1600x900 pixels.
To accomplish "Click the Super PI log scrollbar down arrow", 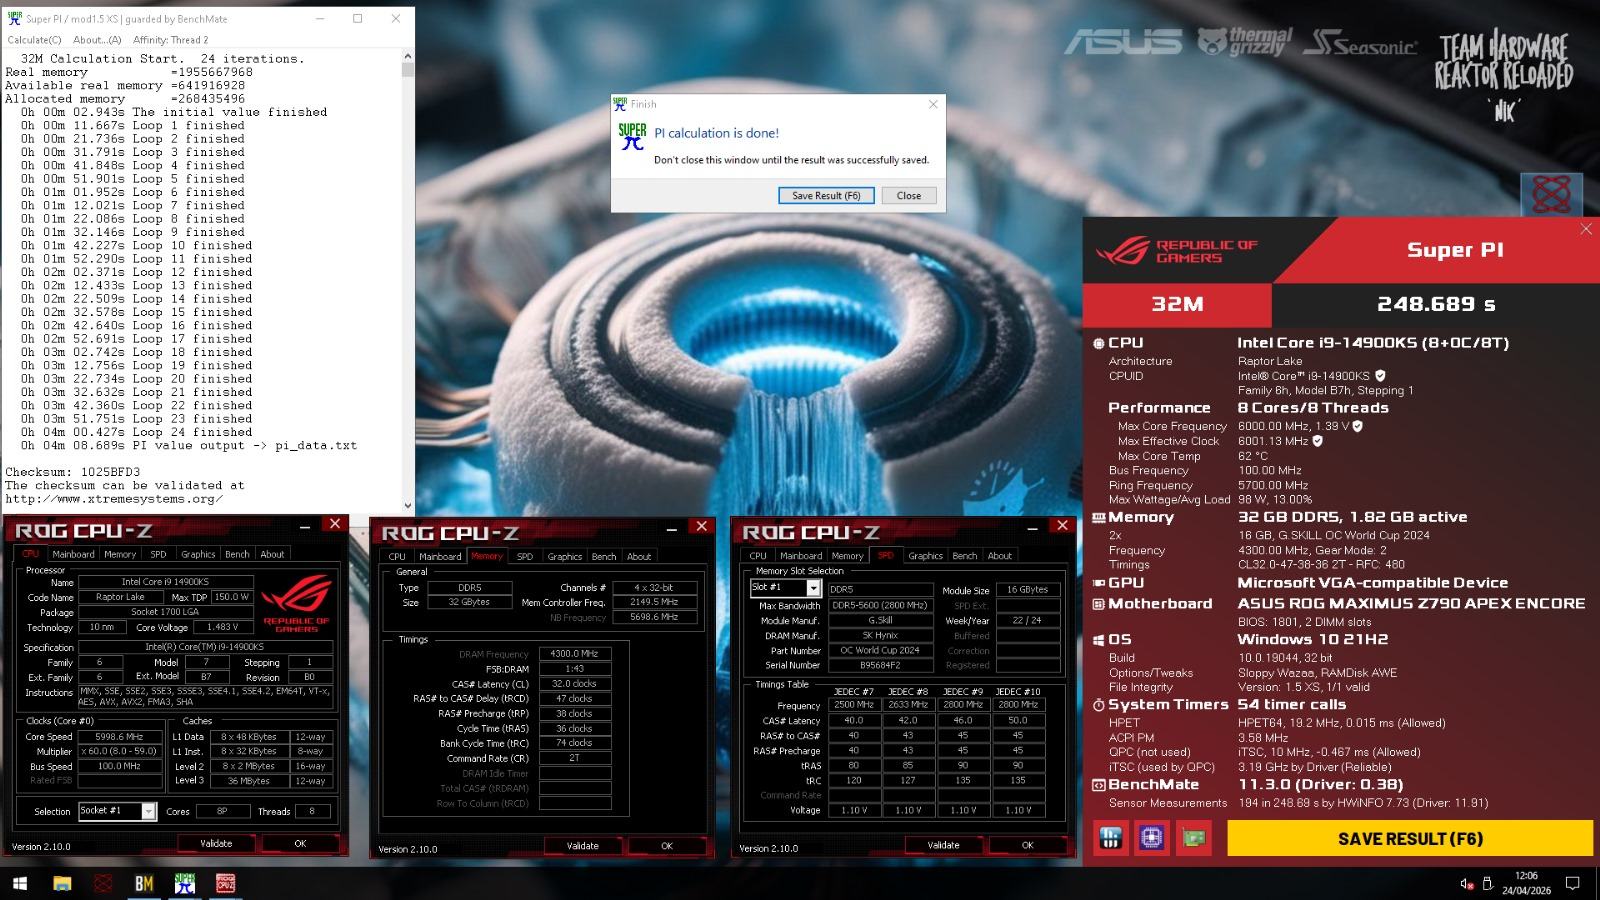I will [408, 506].
